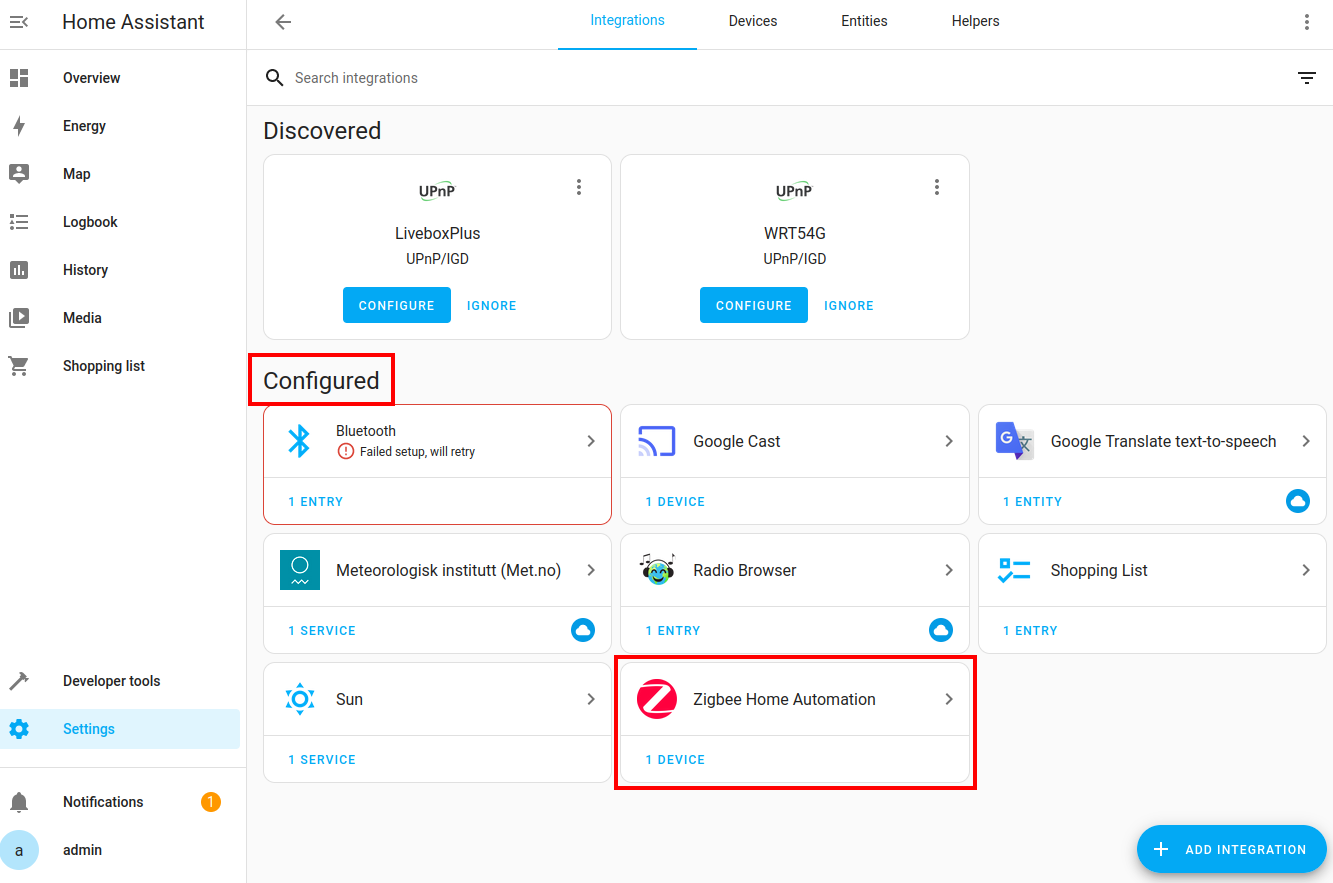Viewport: 1333px width, 883px height.
Task: Open the integrations filter icon
Action: [1306, 77]
